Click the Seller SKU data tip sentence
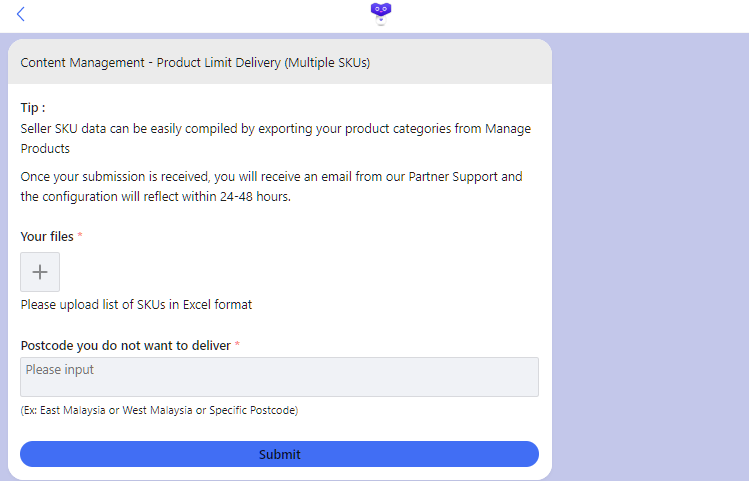This screenshot has height=481, width=749. (x=200, y=129)
